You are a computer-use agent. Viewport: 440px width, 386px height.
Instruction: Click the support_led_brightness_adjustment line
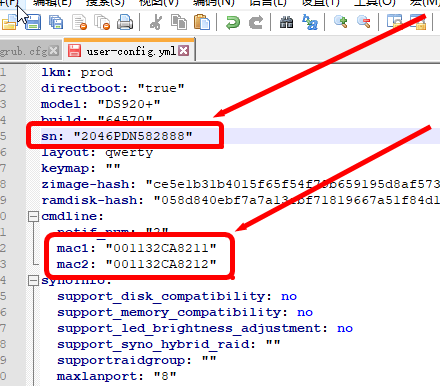point(205,328)
